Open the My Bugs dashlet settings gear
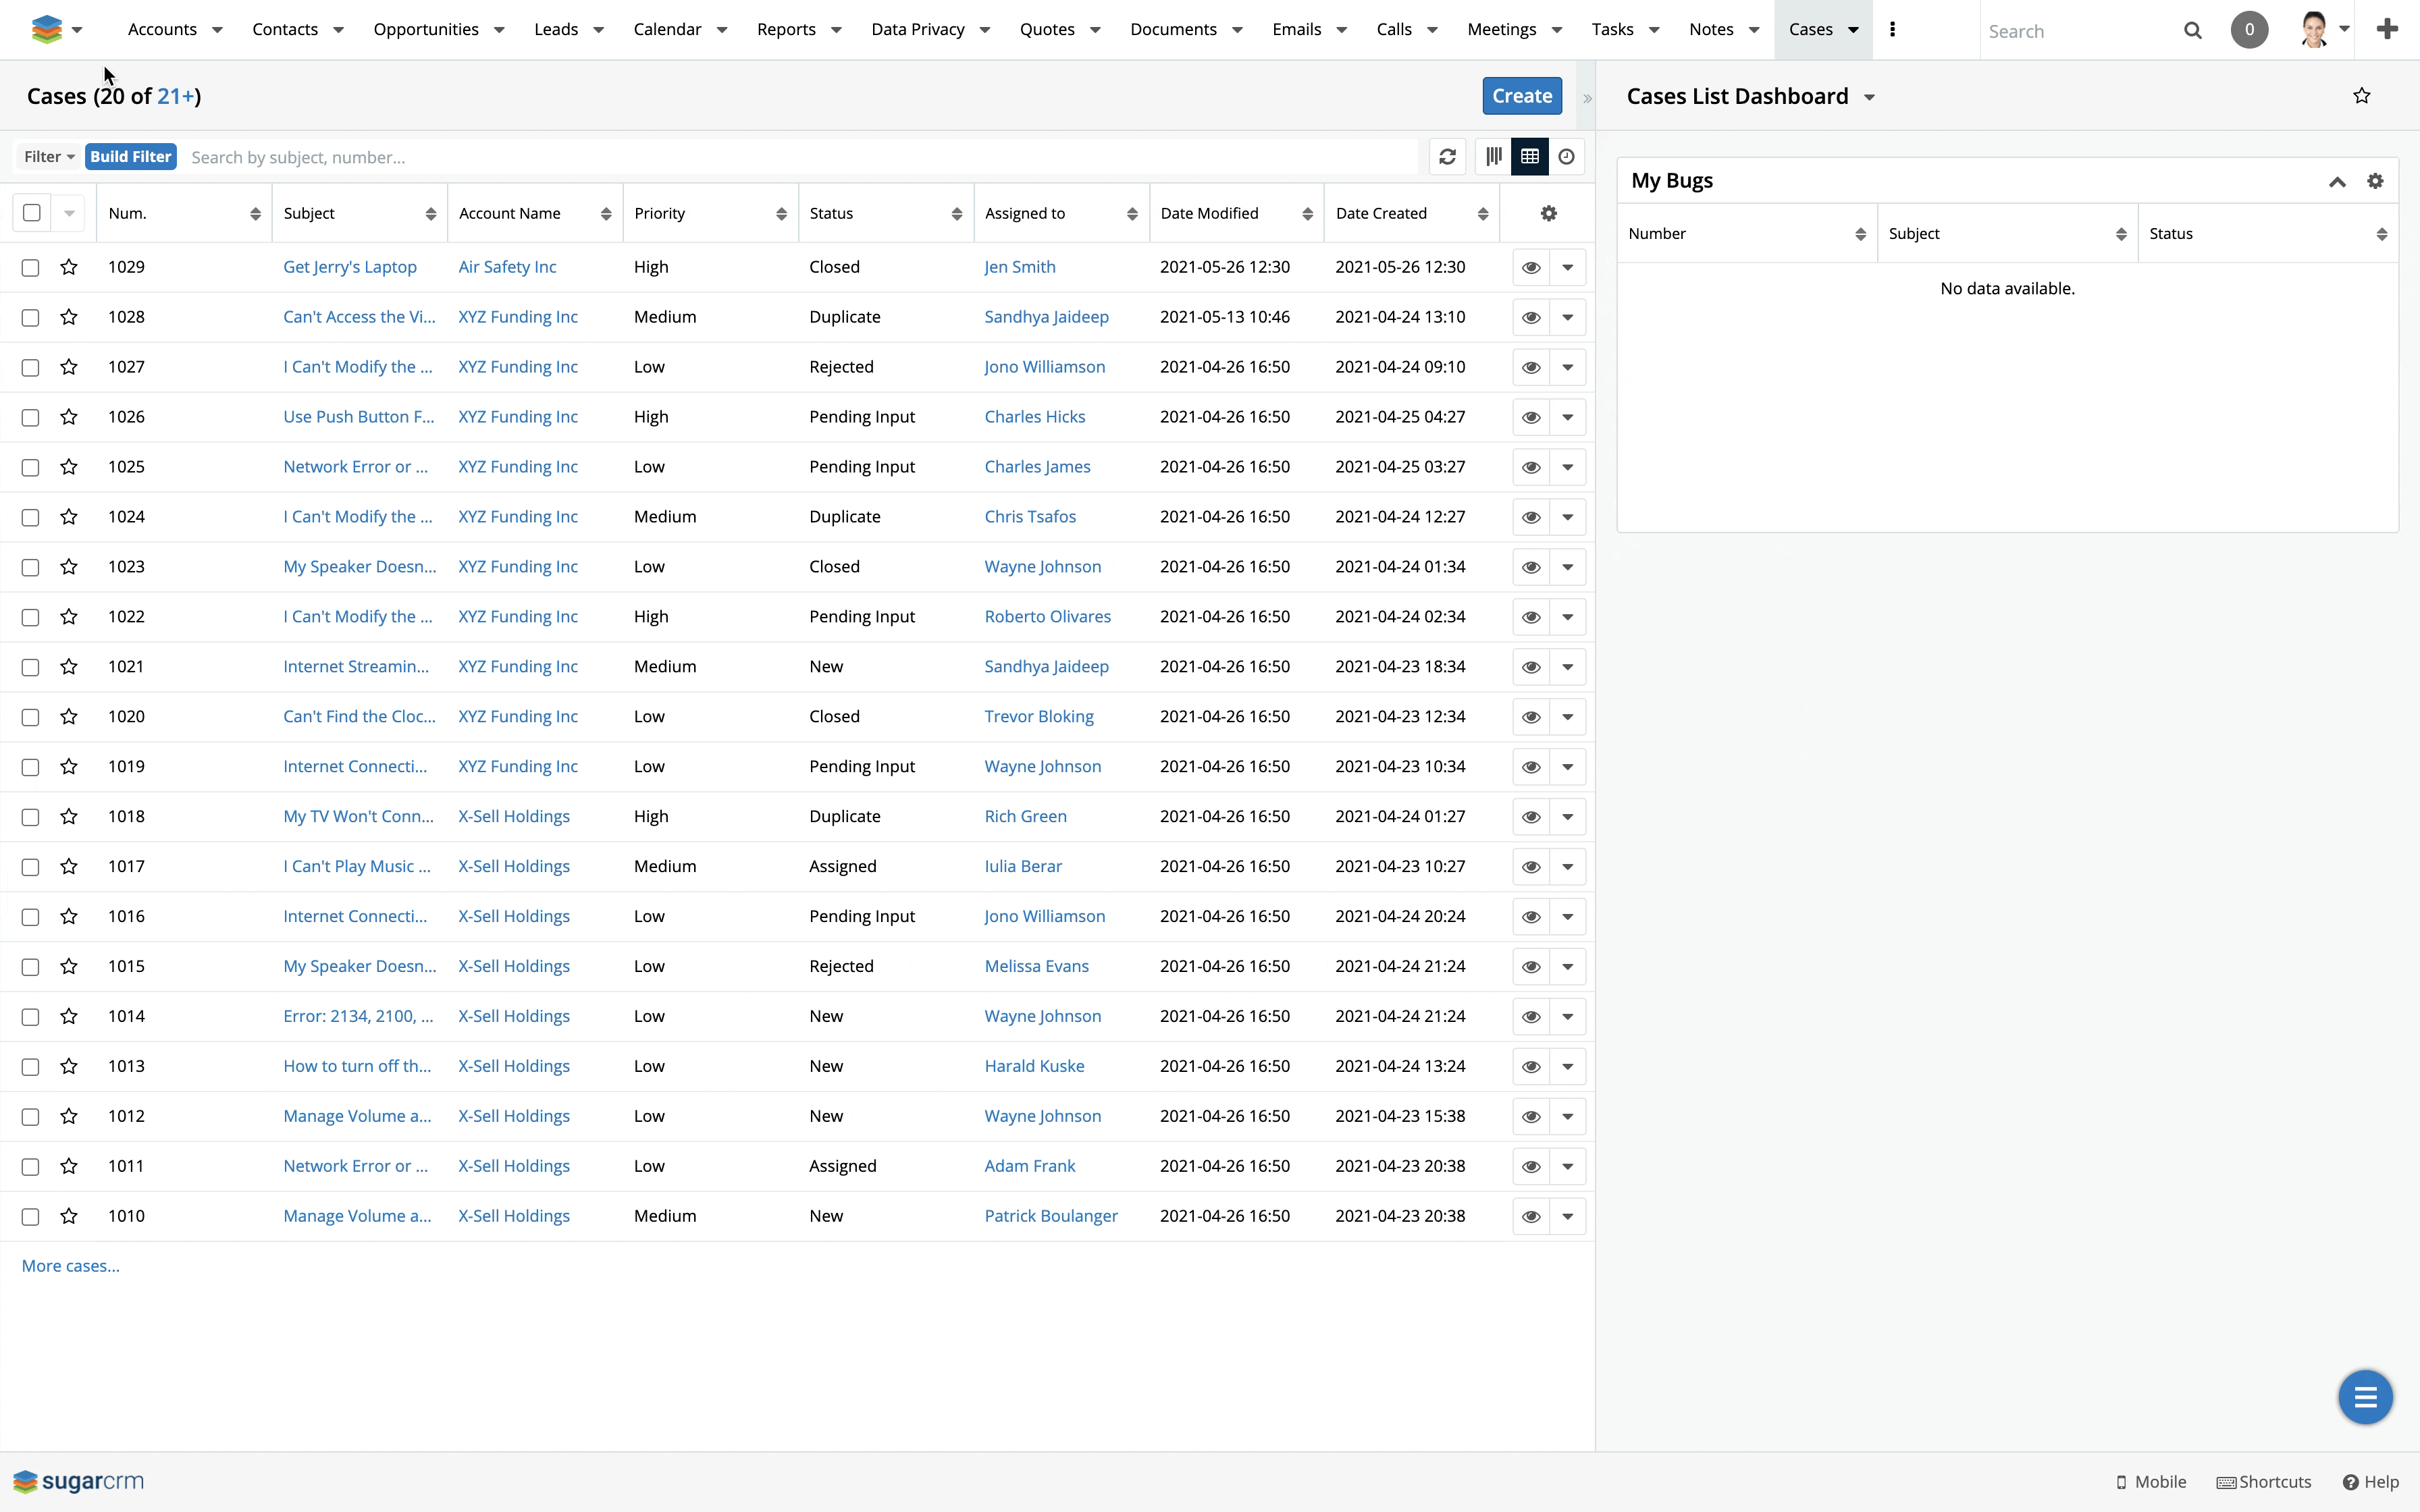2420x1512 pixels. [2375, 181]
